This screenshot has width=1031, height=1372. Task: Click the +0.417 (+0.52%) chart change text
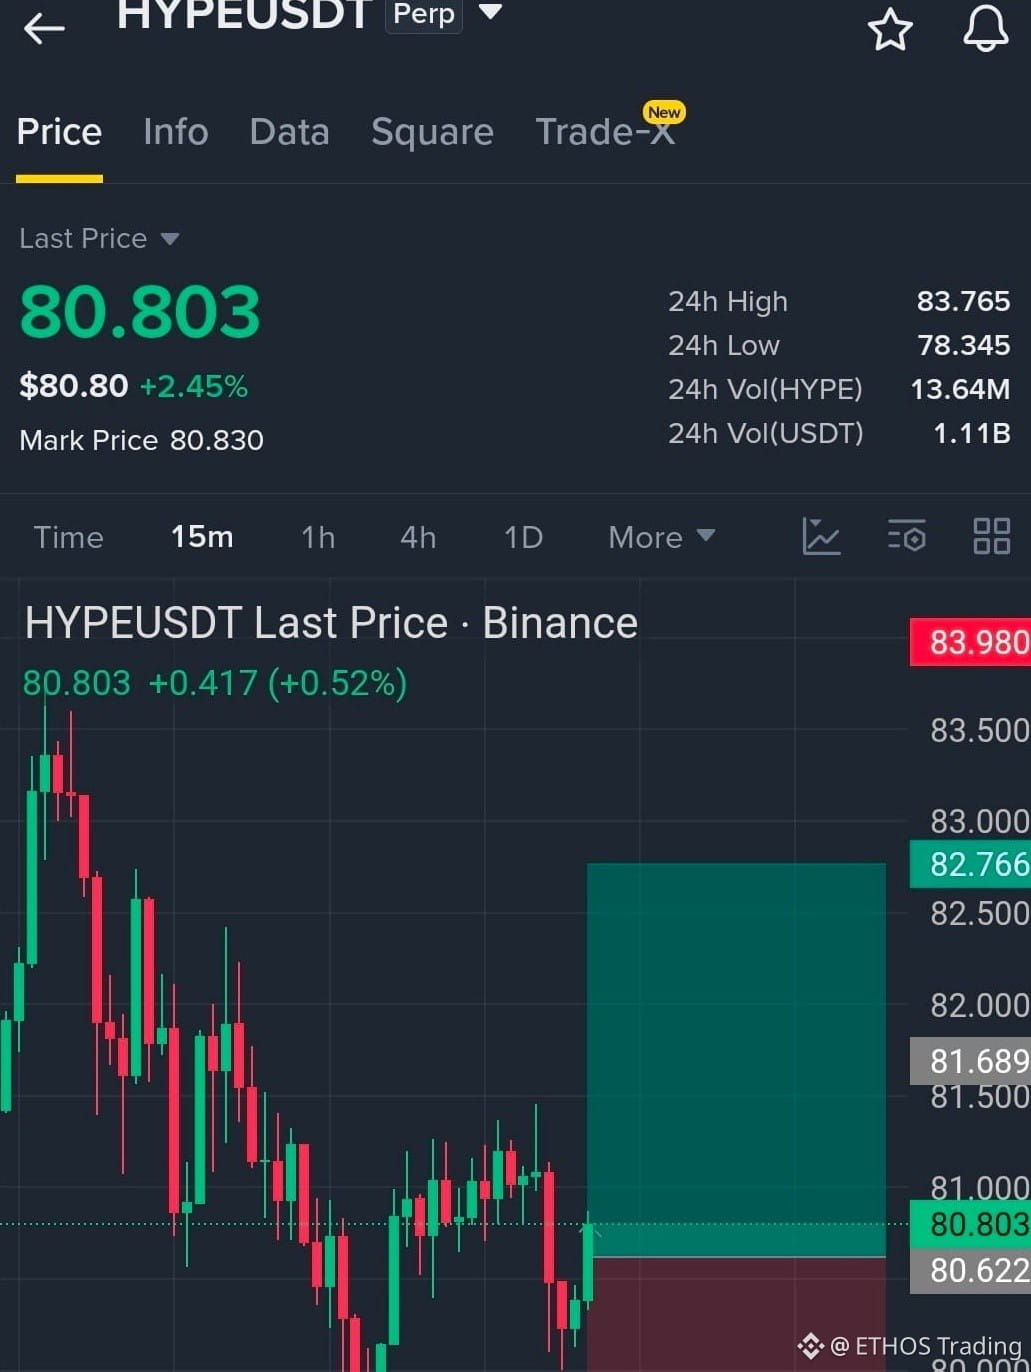[x=277, y=683]
